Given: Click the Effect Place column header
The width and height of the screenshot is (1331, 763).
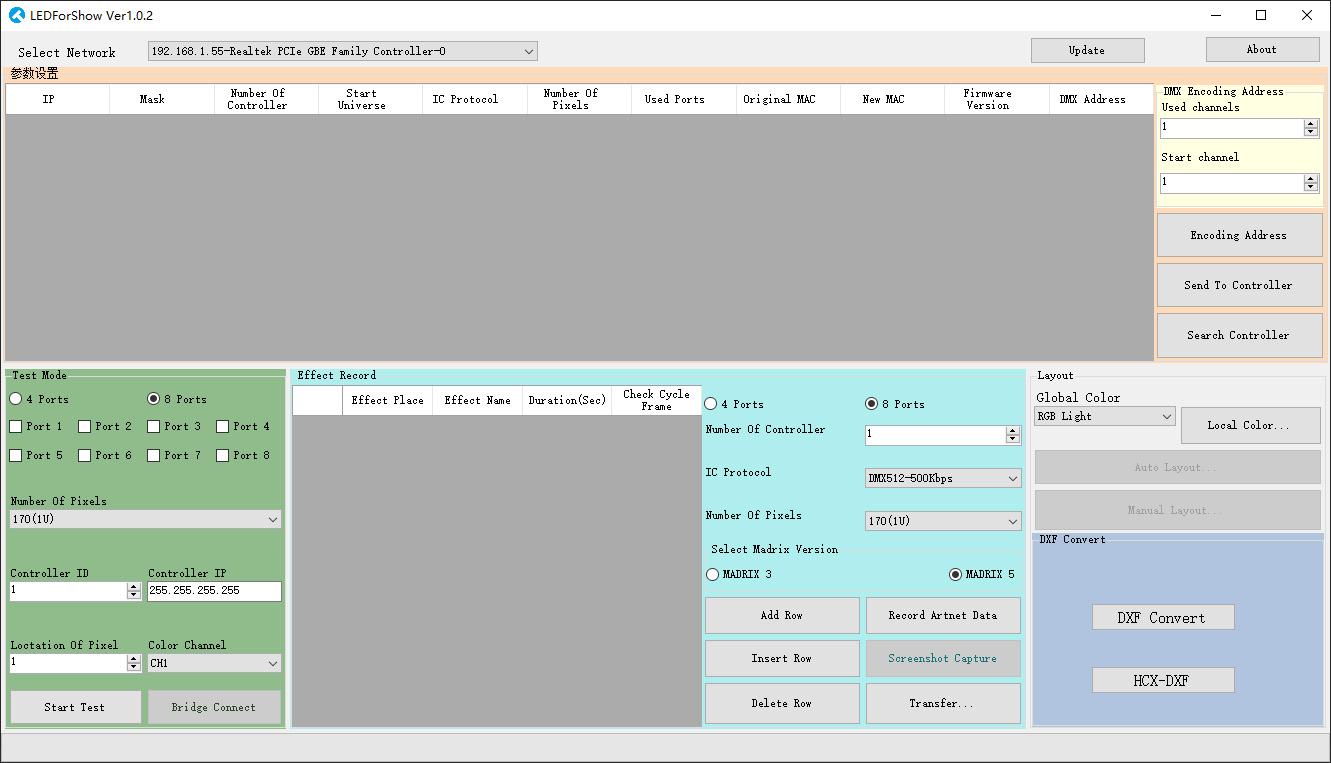Looking at the screenshot, I should click(x=388, y=400).
